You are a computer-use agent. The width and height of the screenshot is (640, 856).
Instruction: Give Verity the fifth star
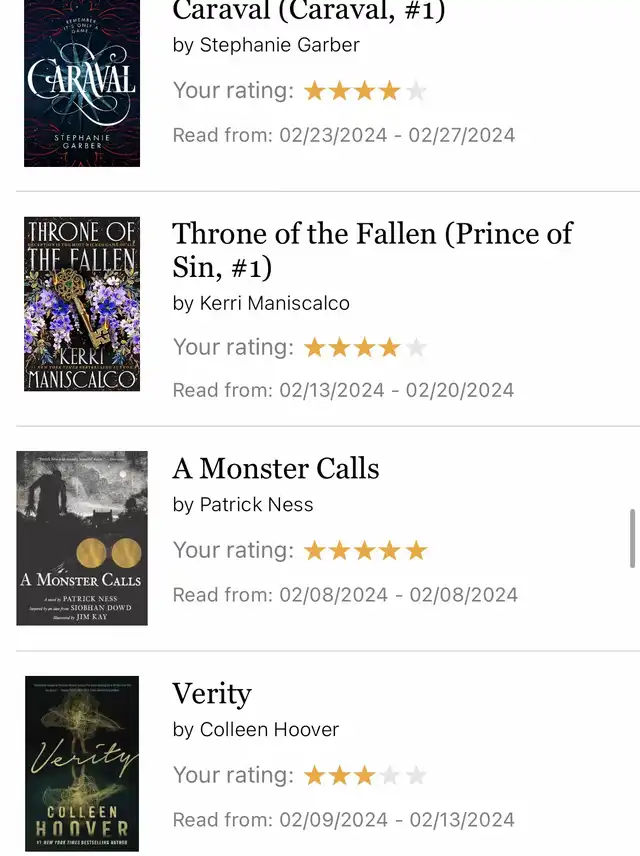(417, 776)
